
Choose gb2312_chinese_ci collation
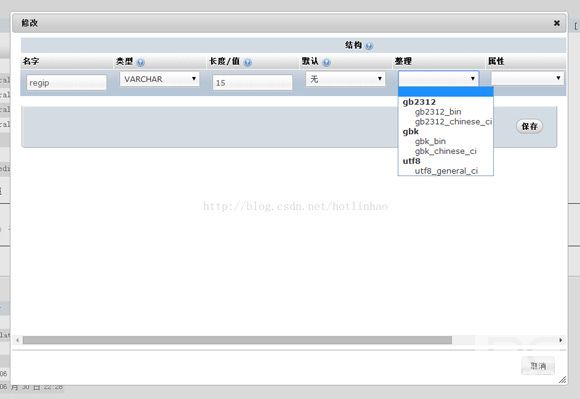tap(453, 122)
